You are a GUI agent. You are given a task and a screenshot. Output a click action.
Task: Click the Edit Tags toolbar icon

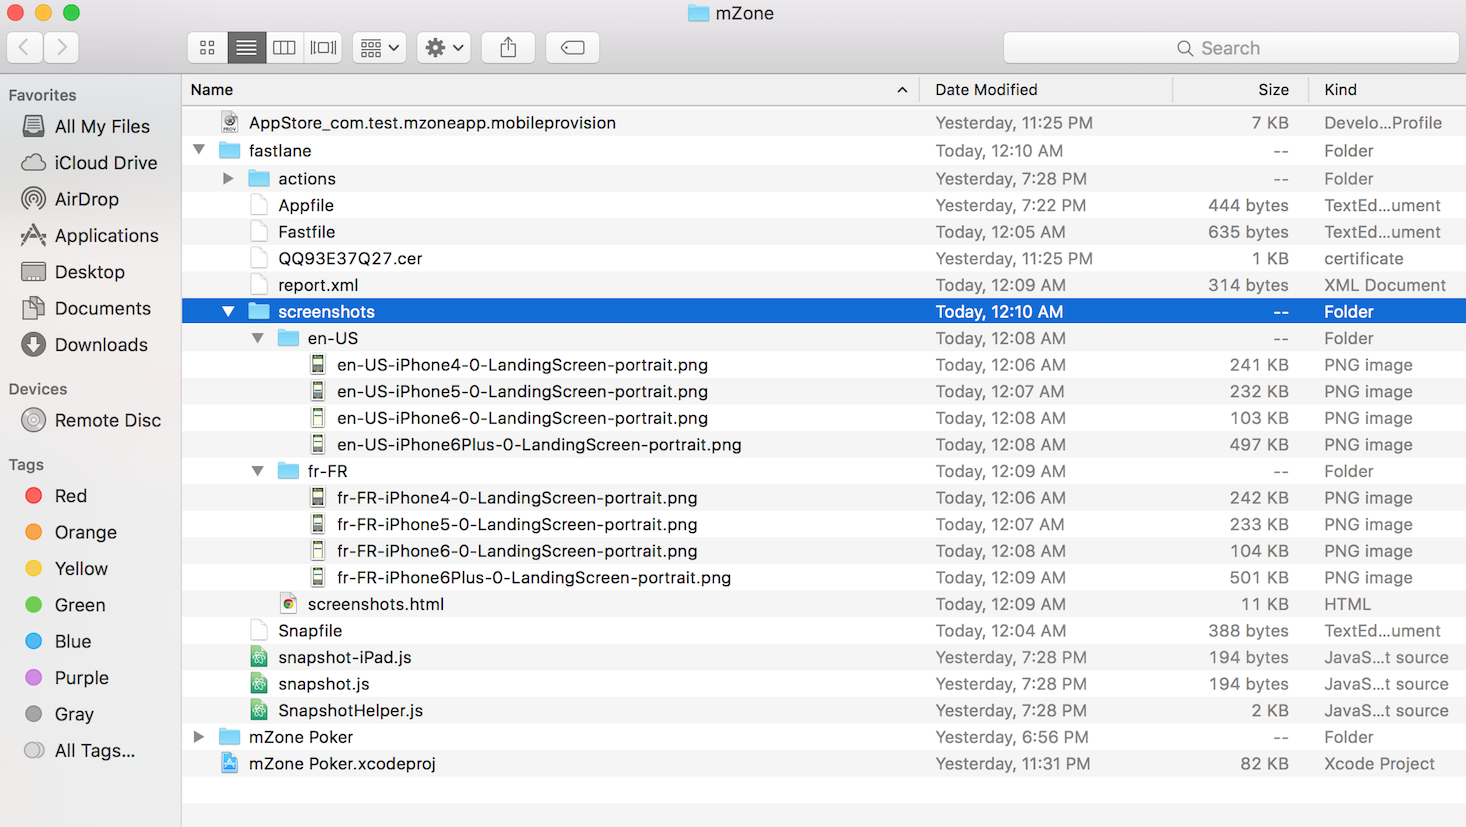[572, 48]
